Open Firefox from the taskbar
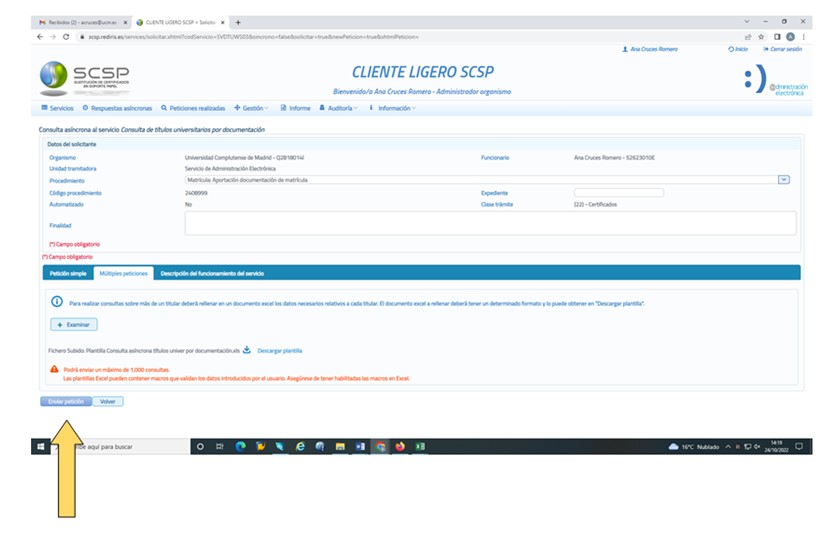Viewport: 834px width, 542px height. pyautogui.click(x=400, y=447)
